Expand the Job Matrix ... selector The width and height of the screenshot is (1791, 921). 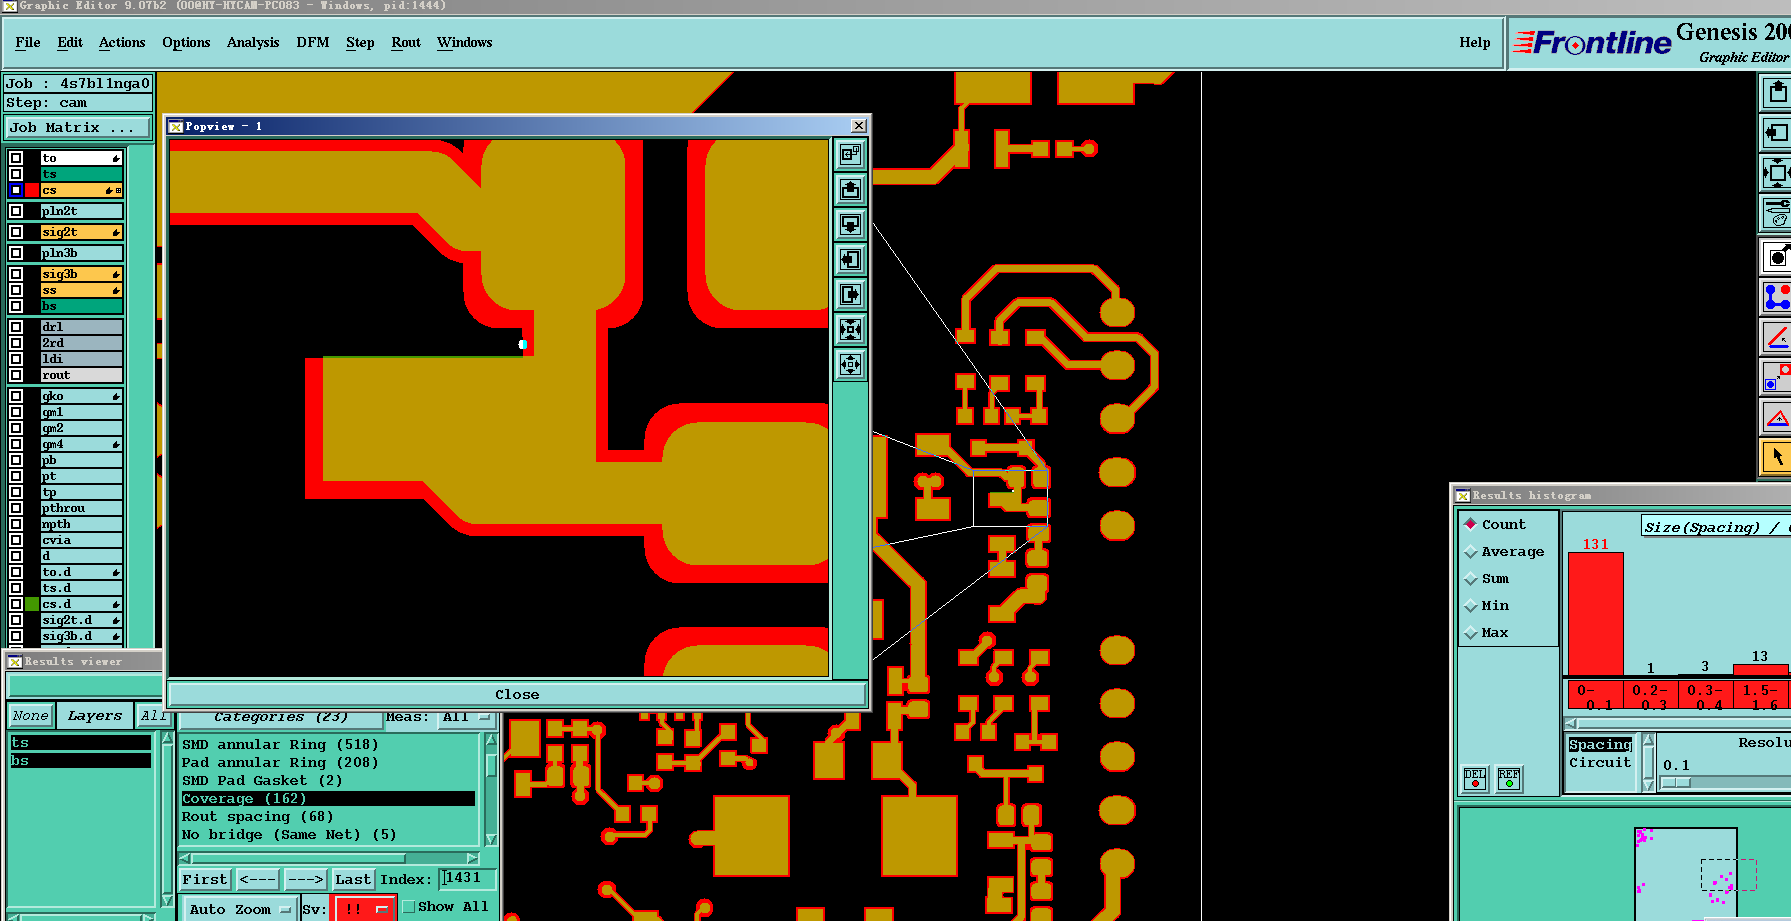(78, 128)
